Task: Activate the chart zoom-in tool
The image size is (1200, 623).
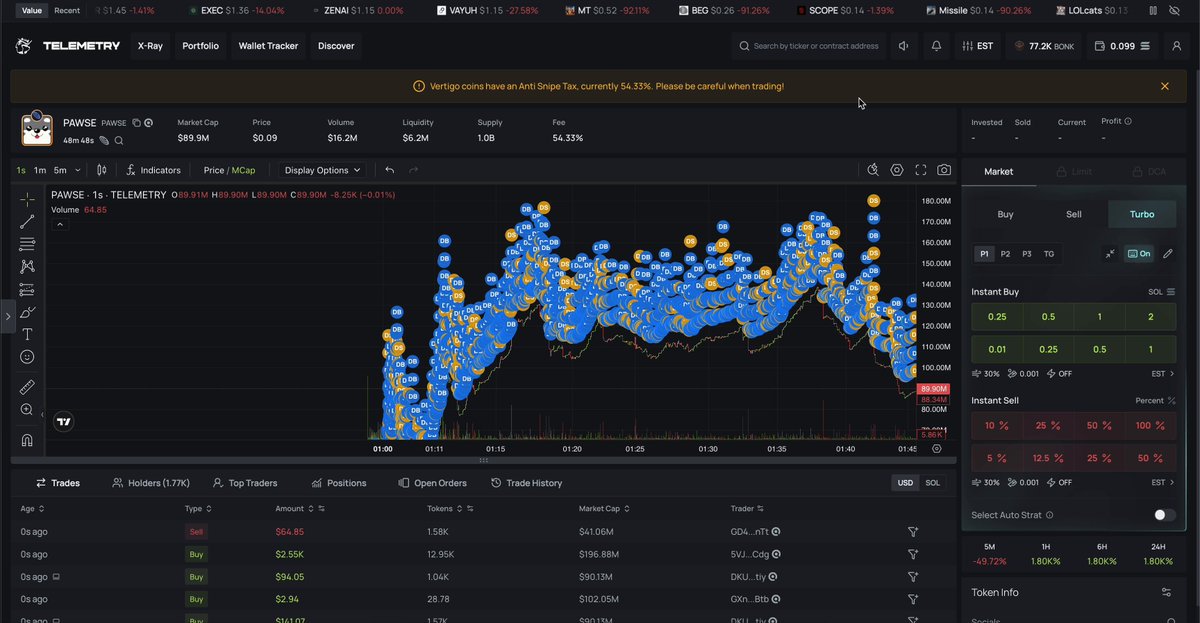Action: point(27,409)
